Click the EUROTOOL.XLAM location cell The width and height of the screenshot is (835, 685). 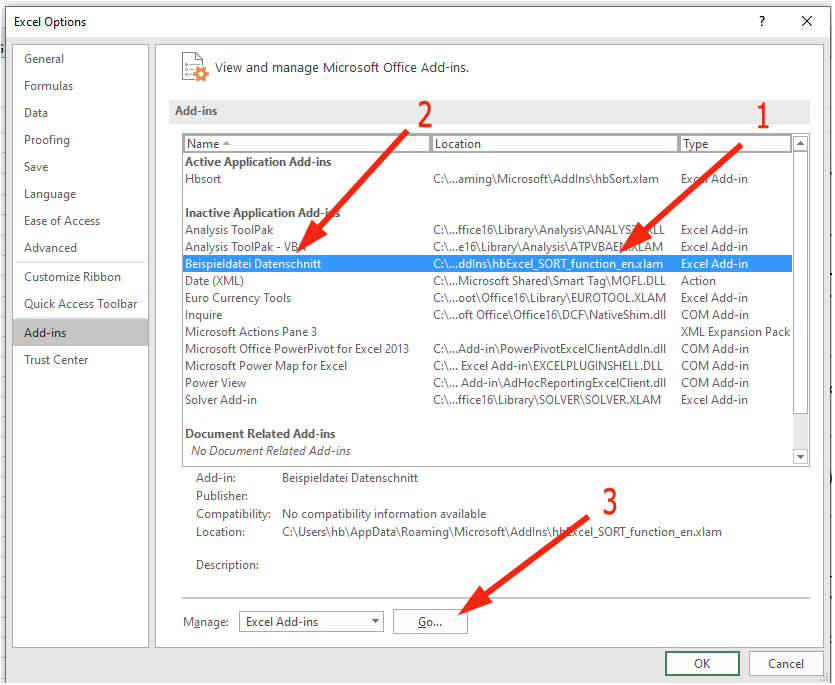549,298
